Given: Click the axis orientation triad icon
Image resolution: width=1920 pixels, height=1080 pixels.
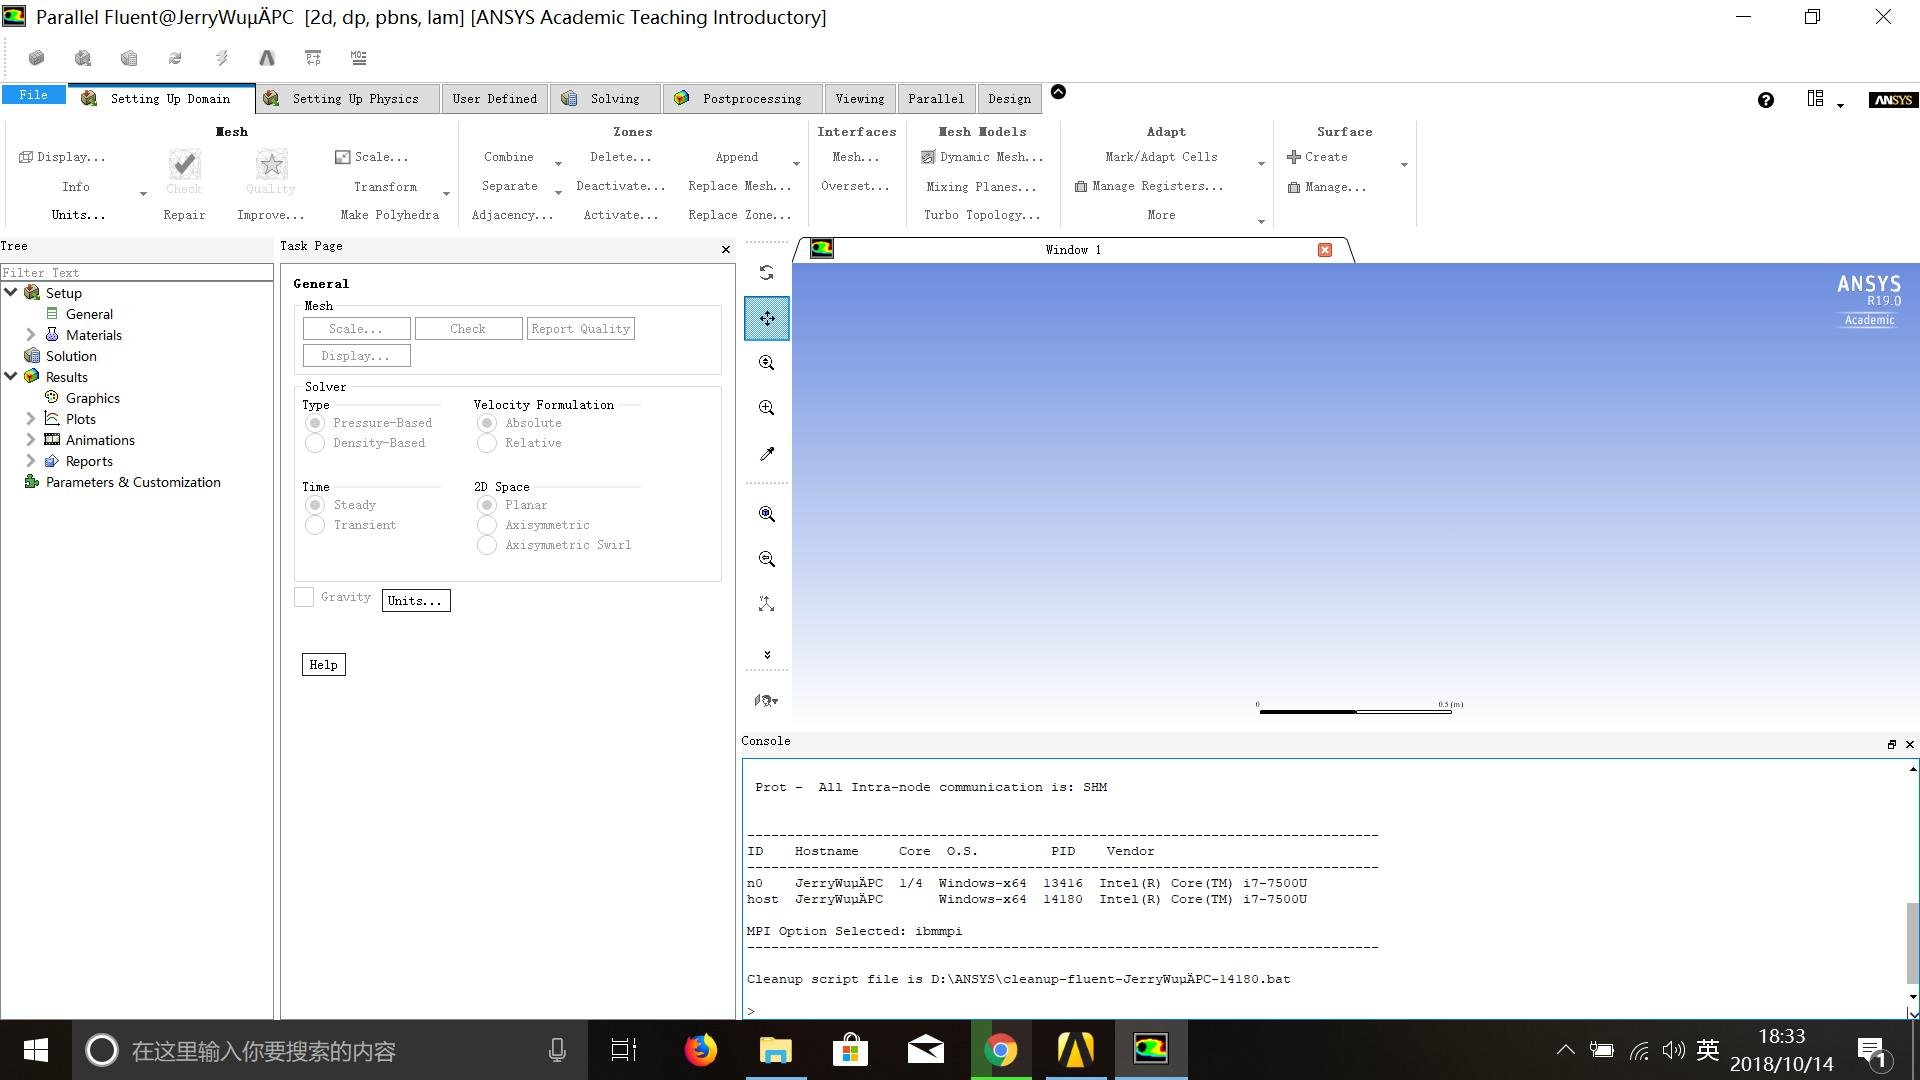Looking at the screenshot, I should (x=767, y=604).
